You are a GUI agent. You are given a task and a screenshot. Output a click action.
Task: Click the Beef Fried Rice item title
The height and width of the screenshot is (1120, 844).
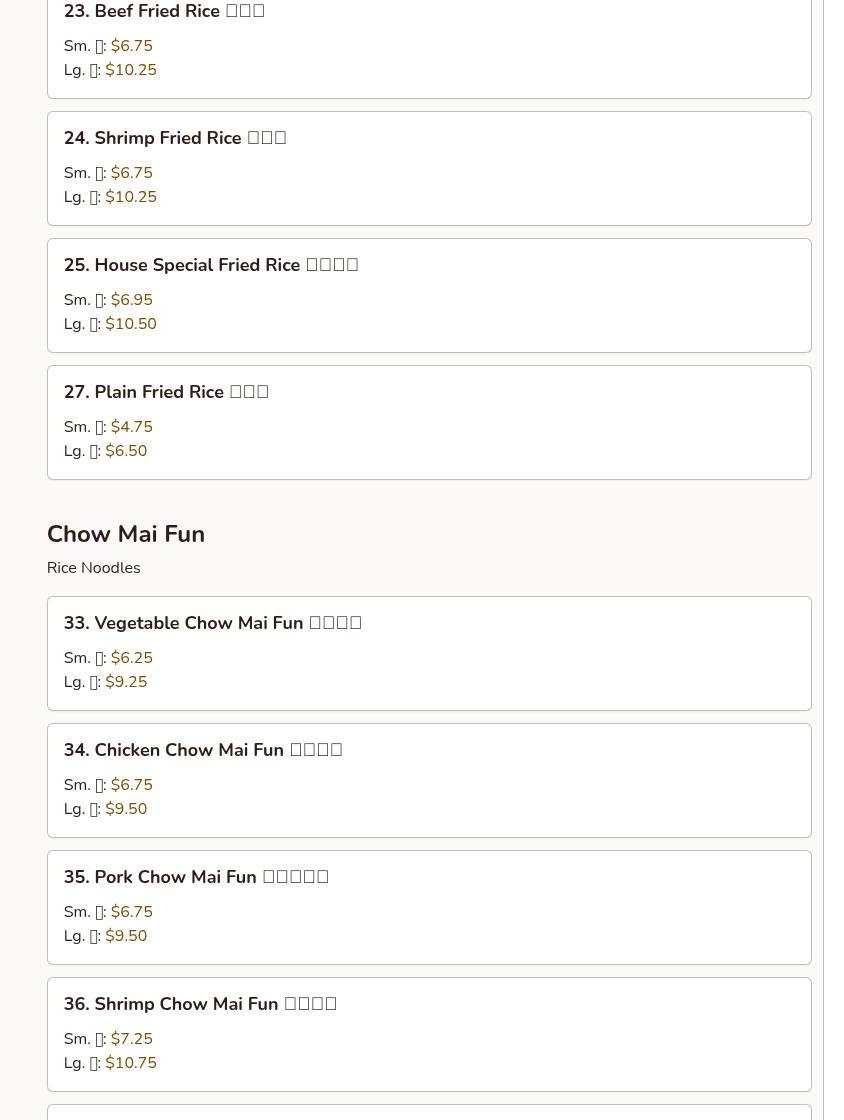tap(164, 12)
